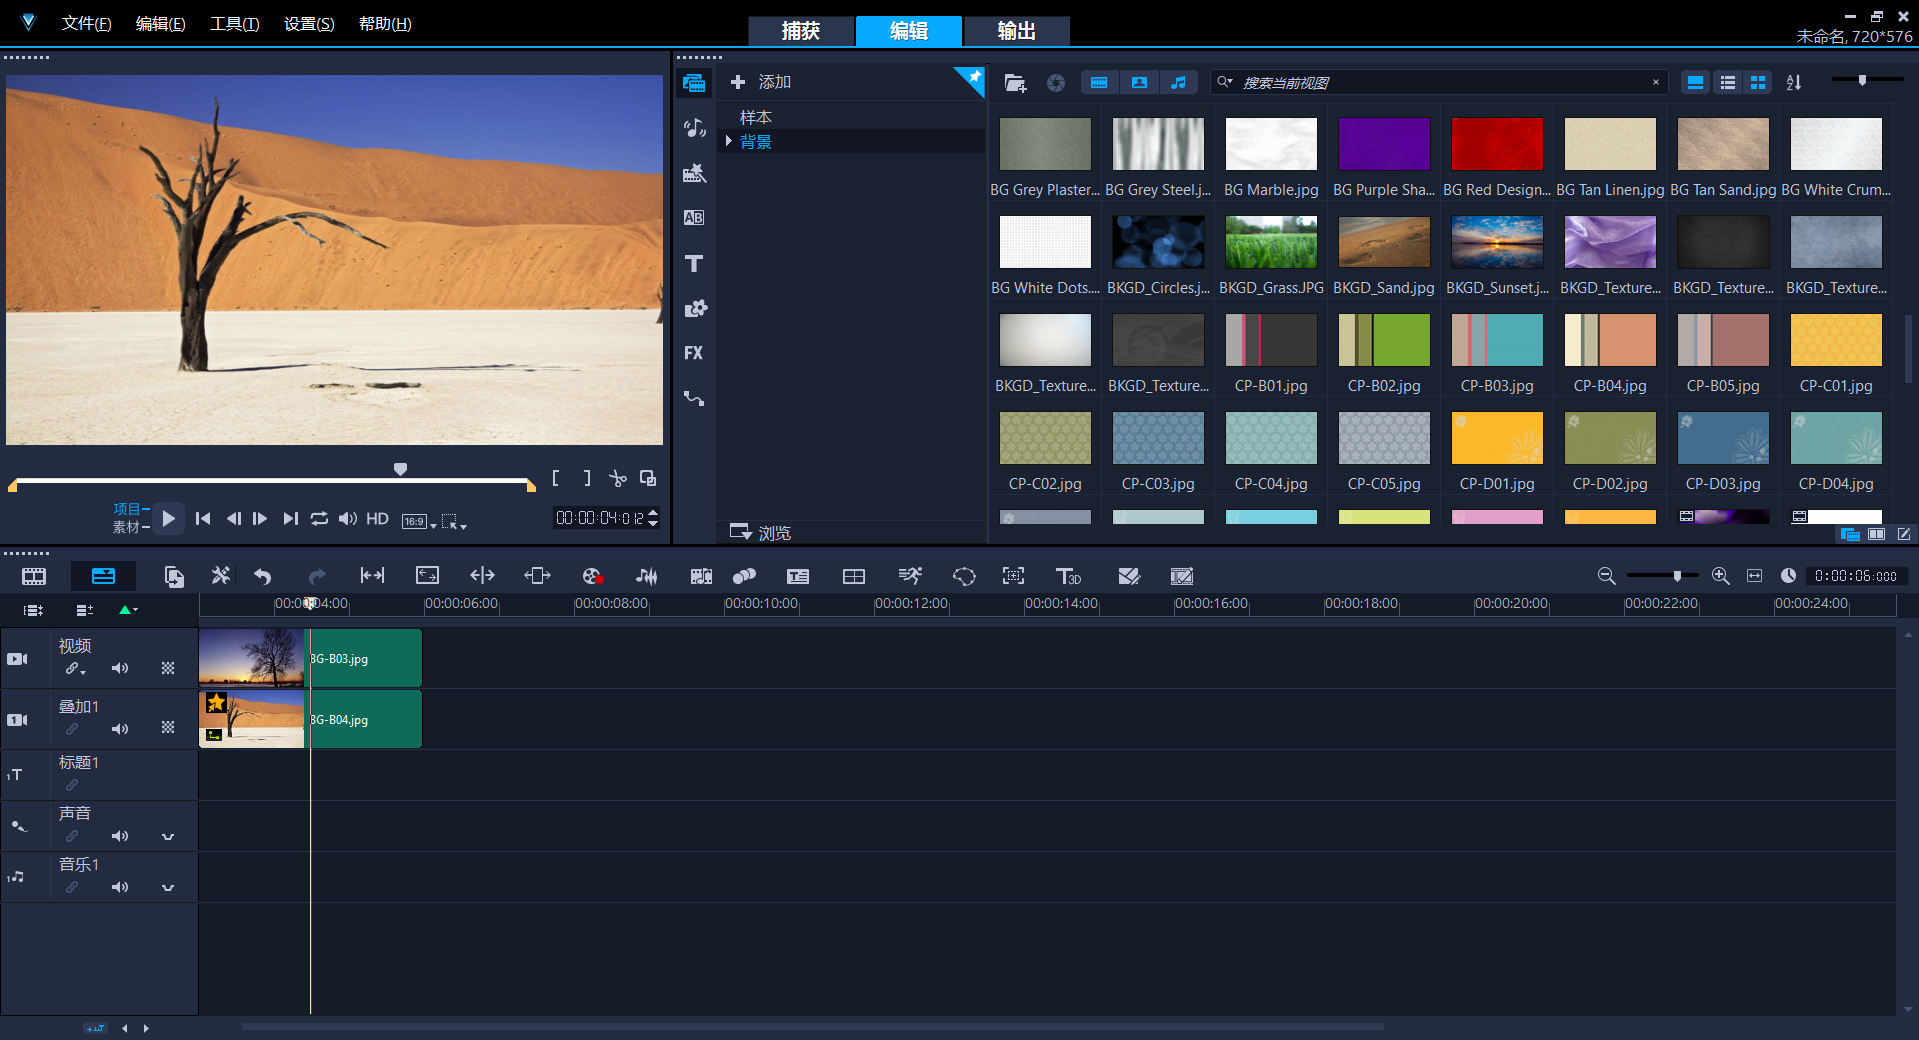Open the auto music tool

pyautogui.click(x=701, y=576)
